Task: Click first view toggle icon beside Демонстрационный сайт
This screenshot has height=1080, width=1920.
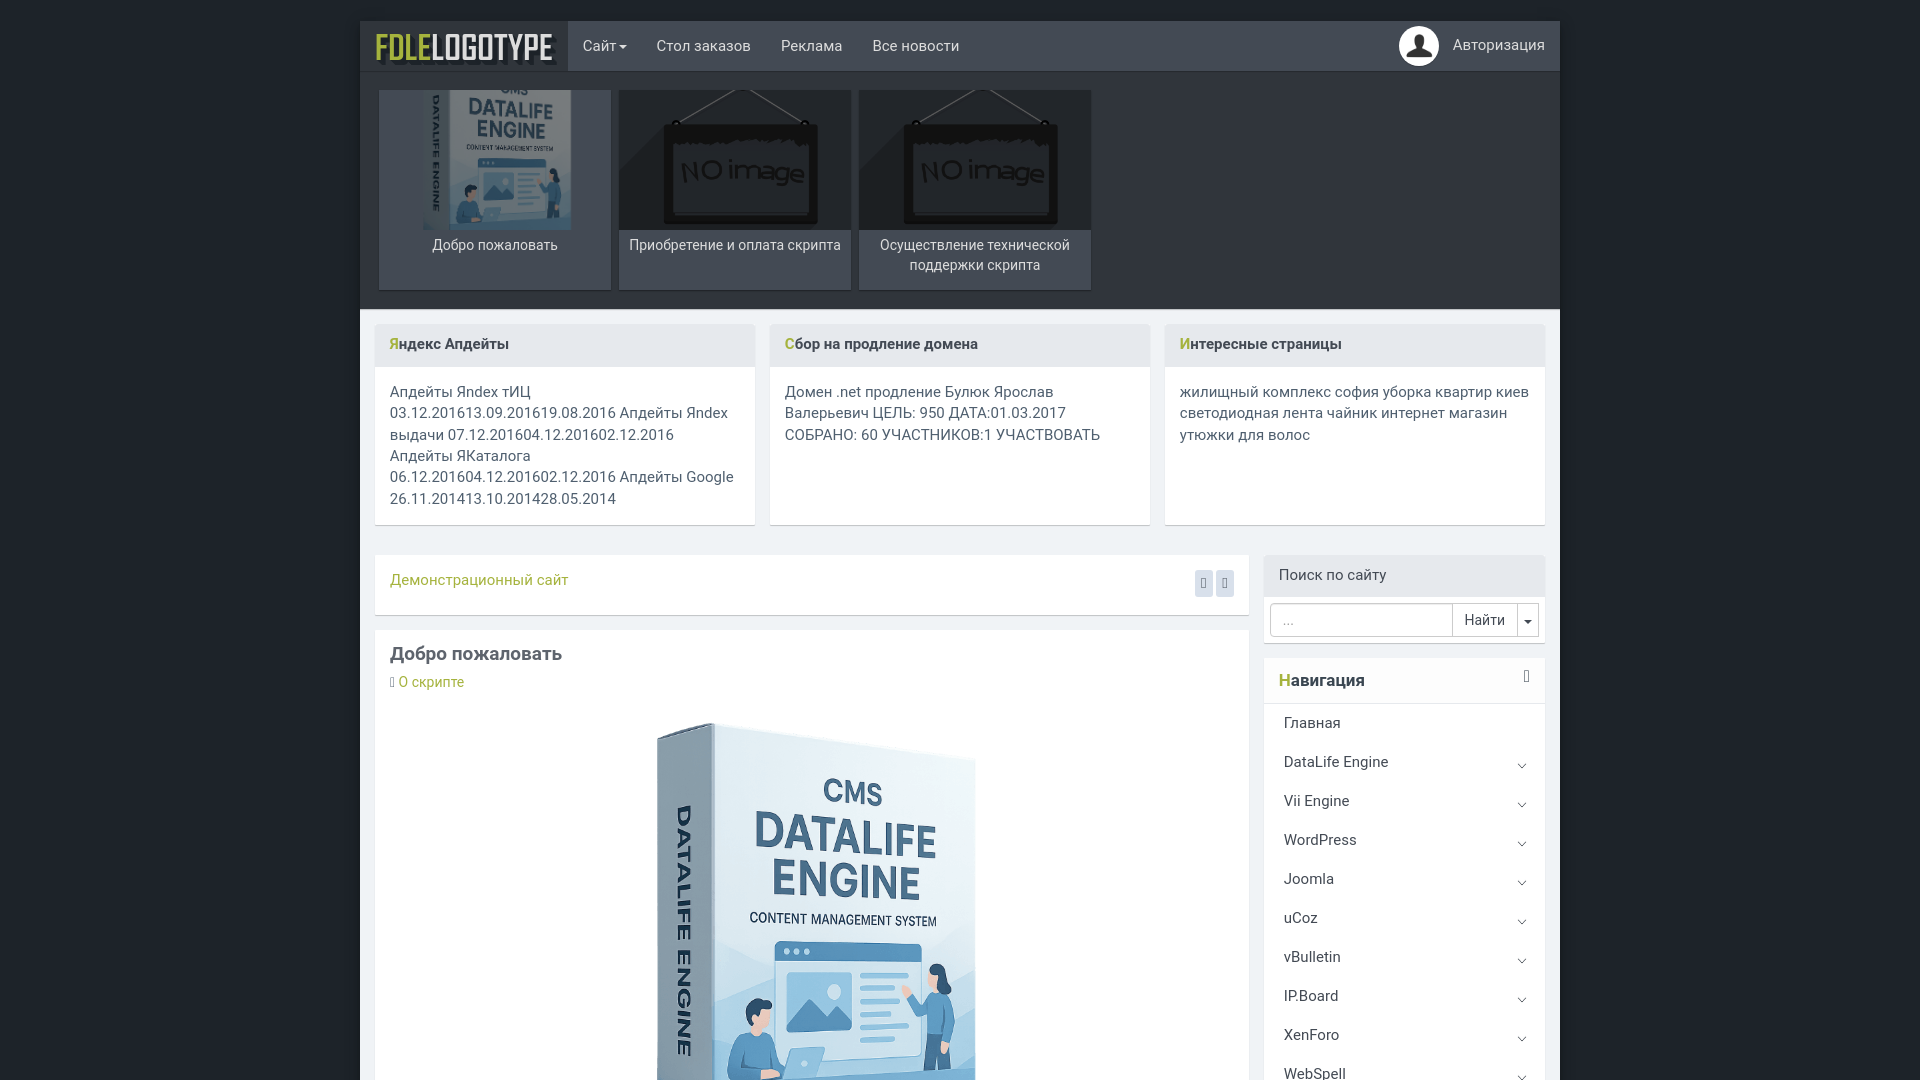Action: [1203, 583]
